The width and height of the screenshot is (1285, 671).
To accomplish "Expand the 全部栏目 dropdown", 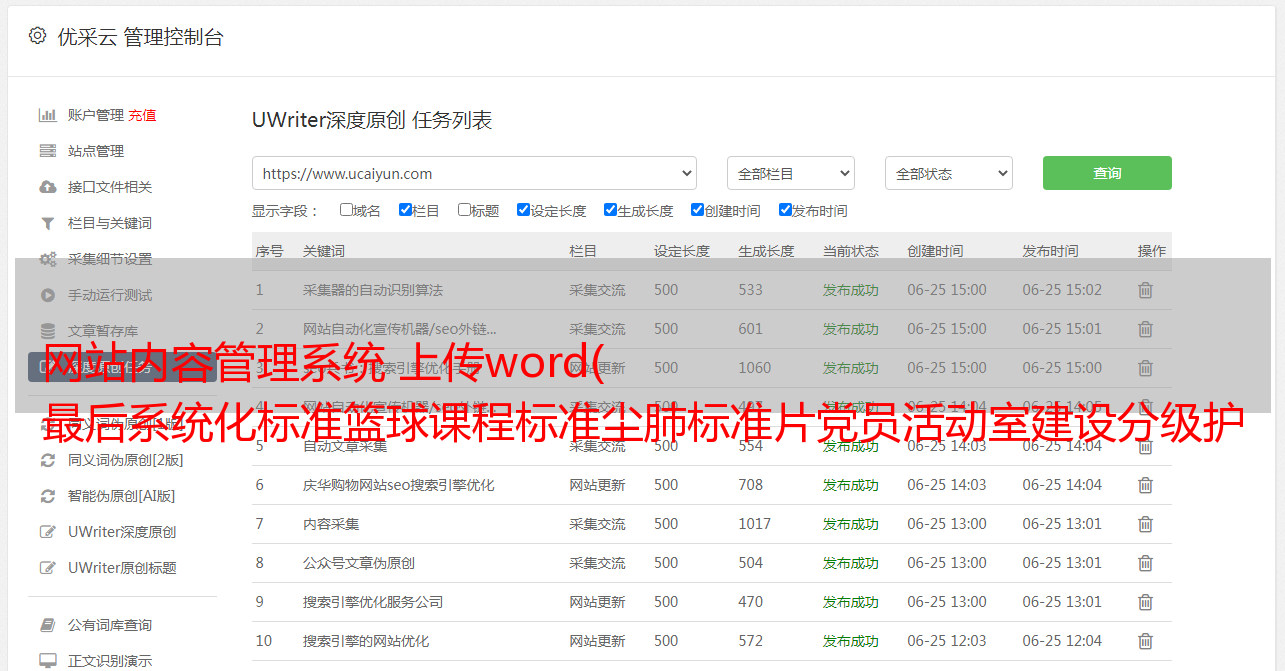I will click(790, 173).
